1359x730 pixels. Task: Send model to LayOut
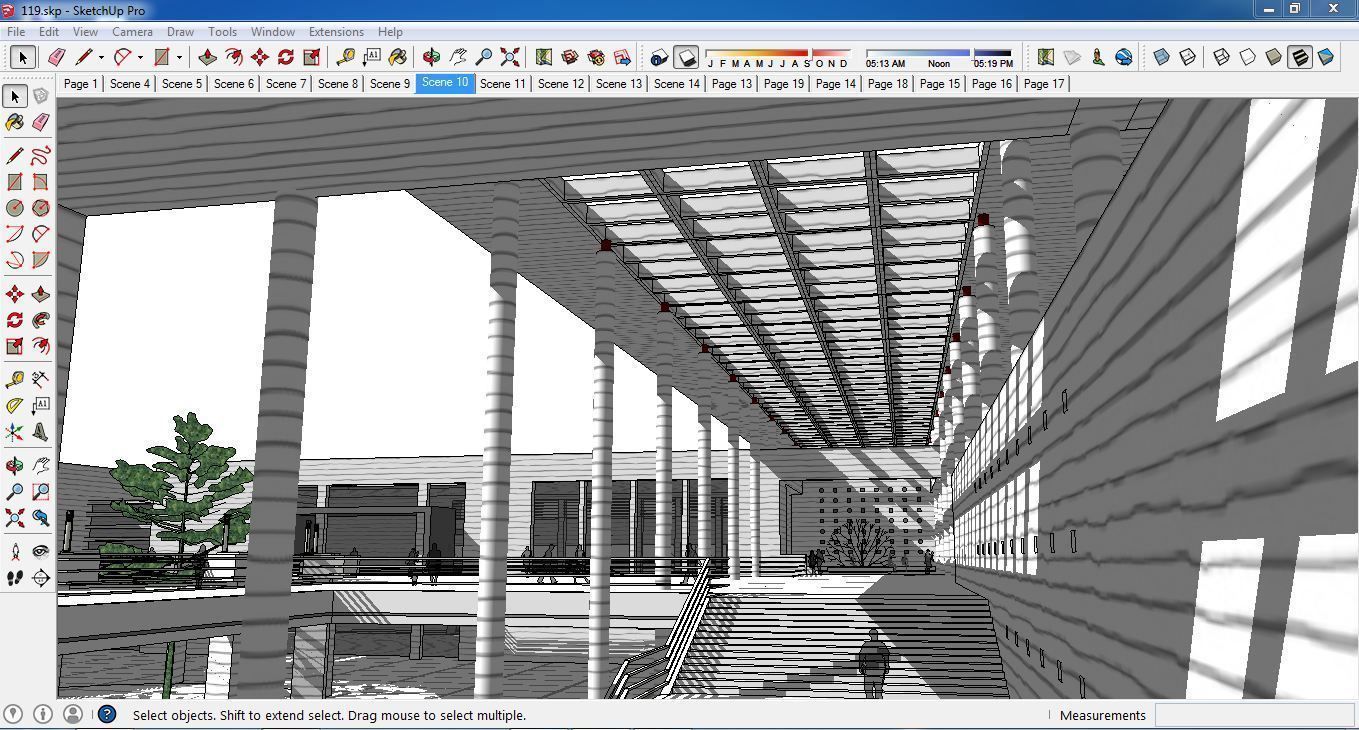click(x=622, y=57)
